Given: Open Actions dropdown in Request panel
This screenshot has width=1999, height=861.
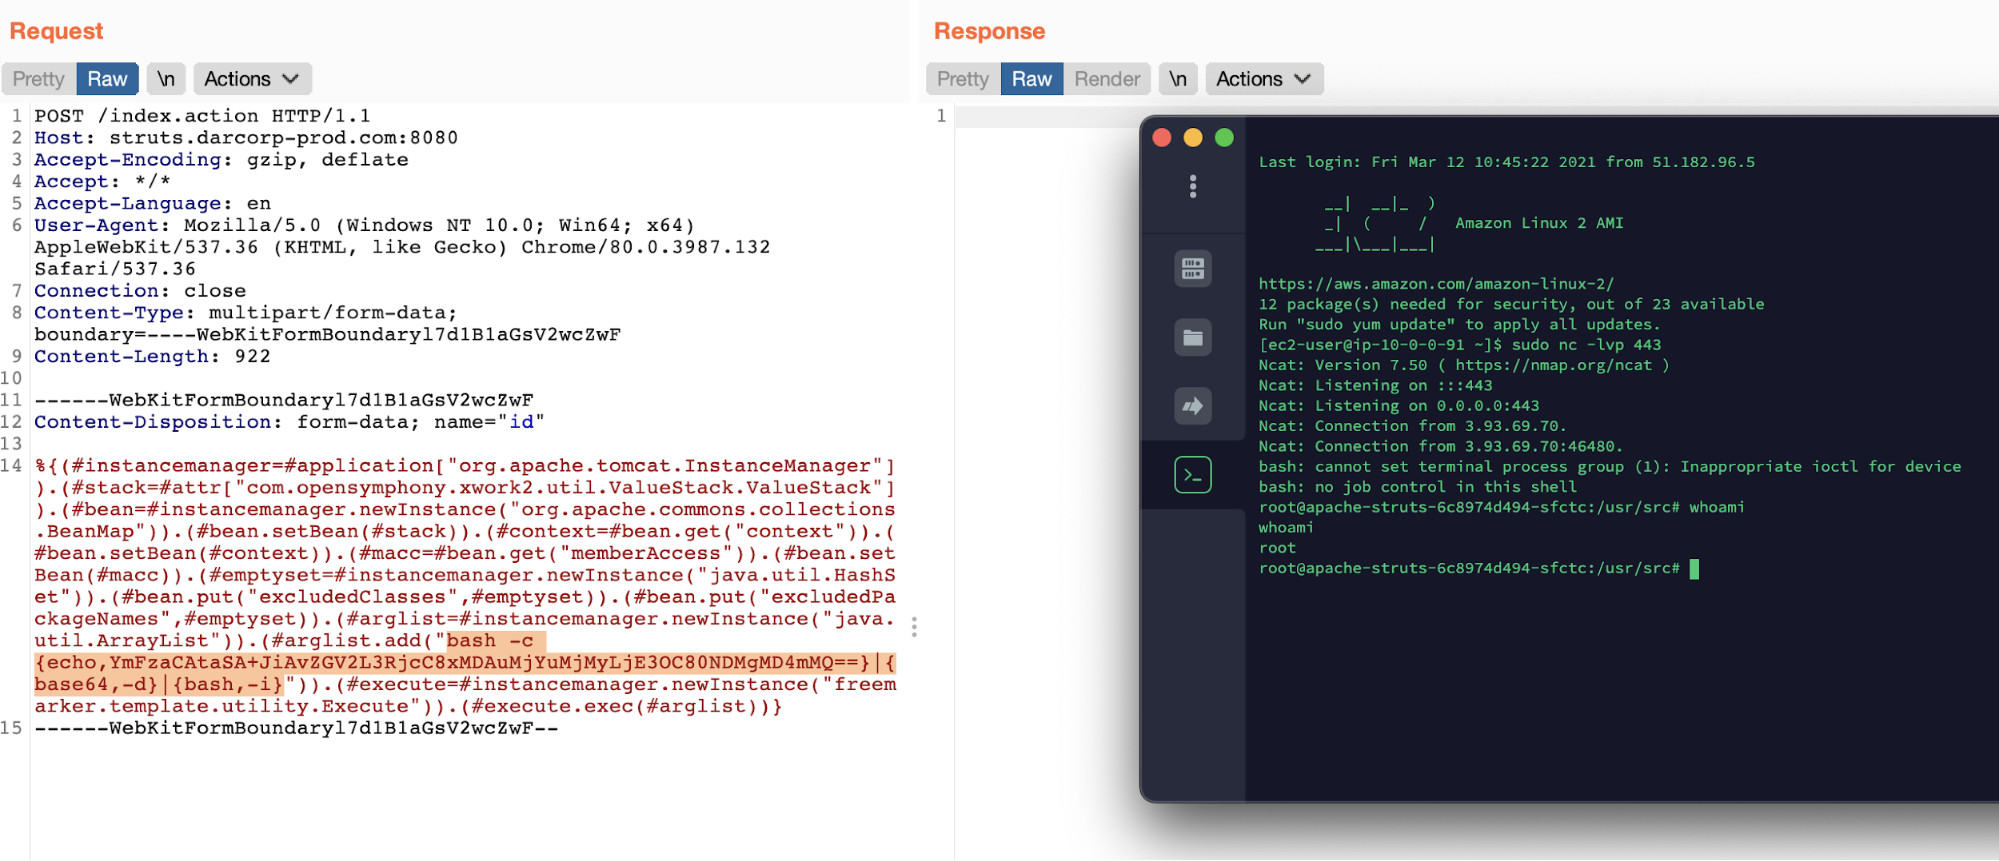Looking at the screenshot, I should [x=252, y=79].
